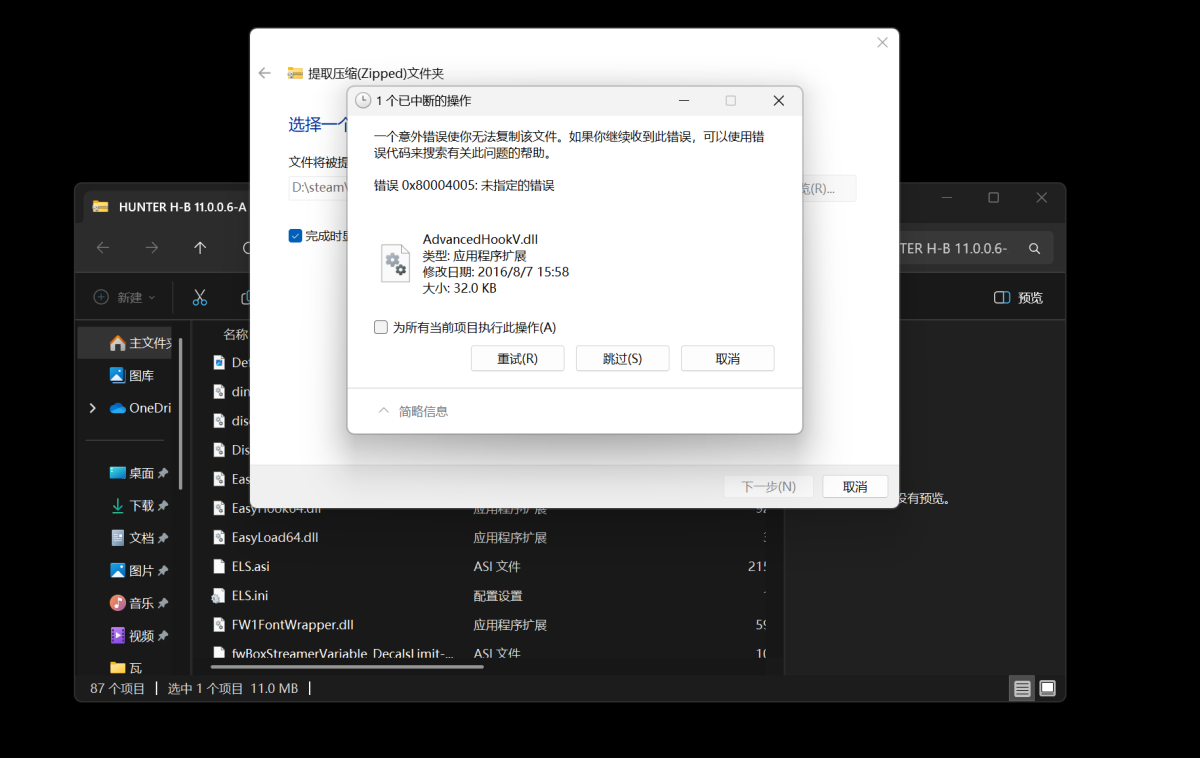Image resolution: width=1200 pixels, height=758 pixels.
Task: Select the AdvancedHookV.dll file icon in dialog
Action: click(x=395, y=263)
